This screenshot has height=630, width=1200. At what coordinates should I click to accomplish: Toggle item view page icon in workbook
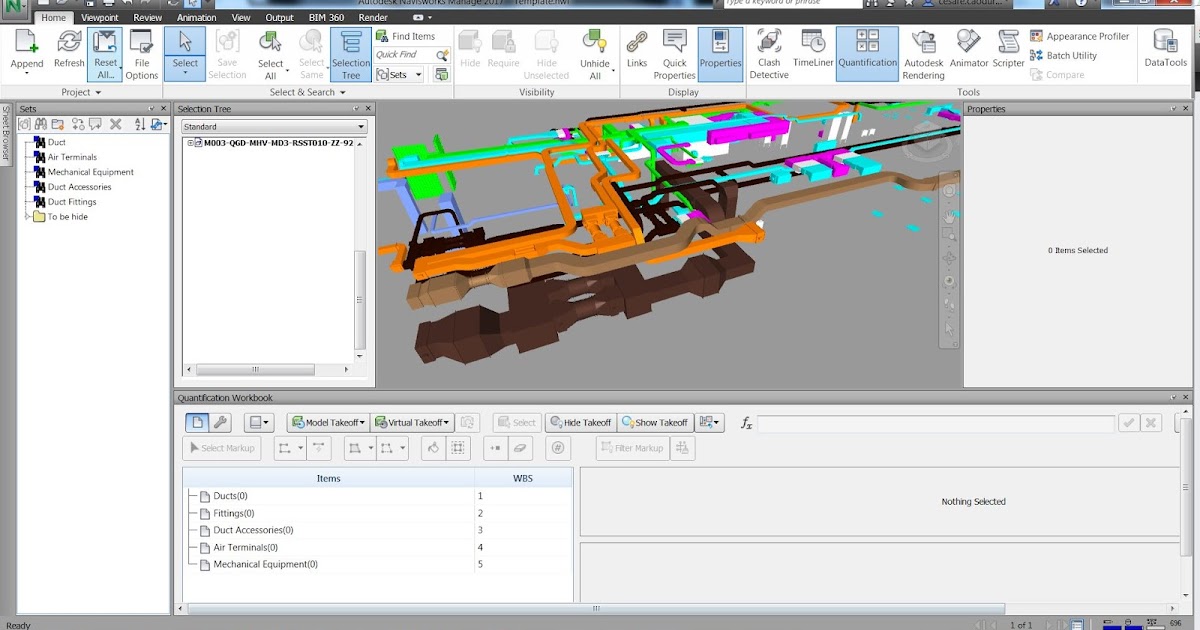click(x=197, y=423)
